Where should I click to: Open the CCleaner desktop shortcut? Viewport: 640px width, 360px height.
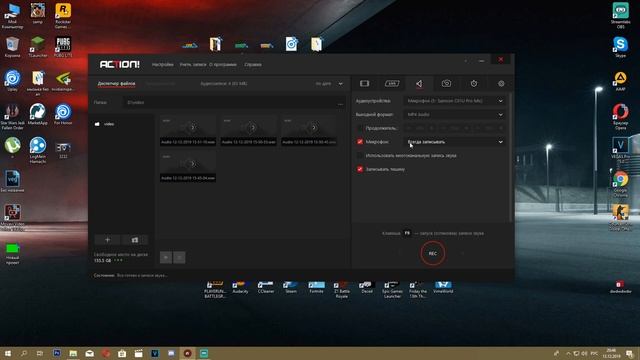tap(266, 287)
